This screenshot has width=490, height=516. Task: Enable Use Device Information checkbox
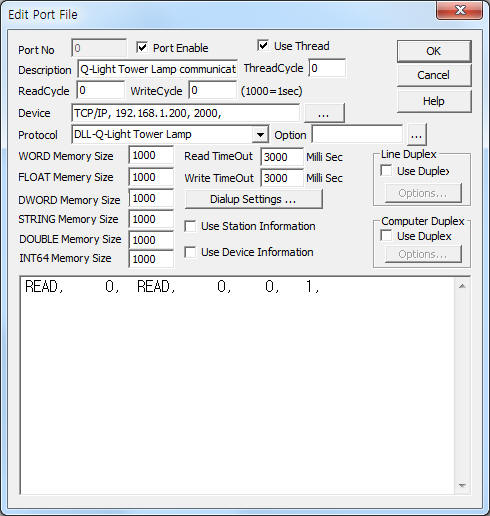[x=190, y=252]
